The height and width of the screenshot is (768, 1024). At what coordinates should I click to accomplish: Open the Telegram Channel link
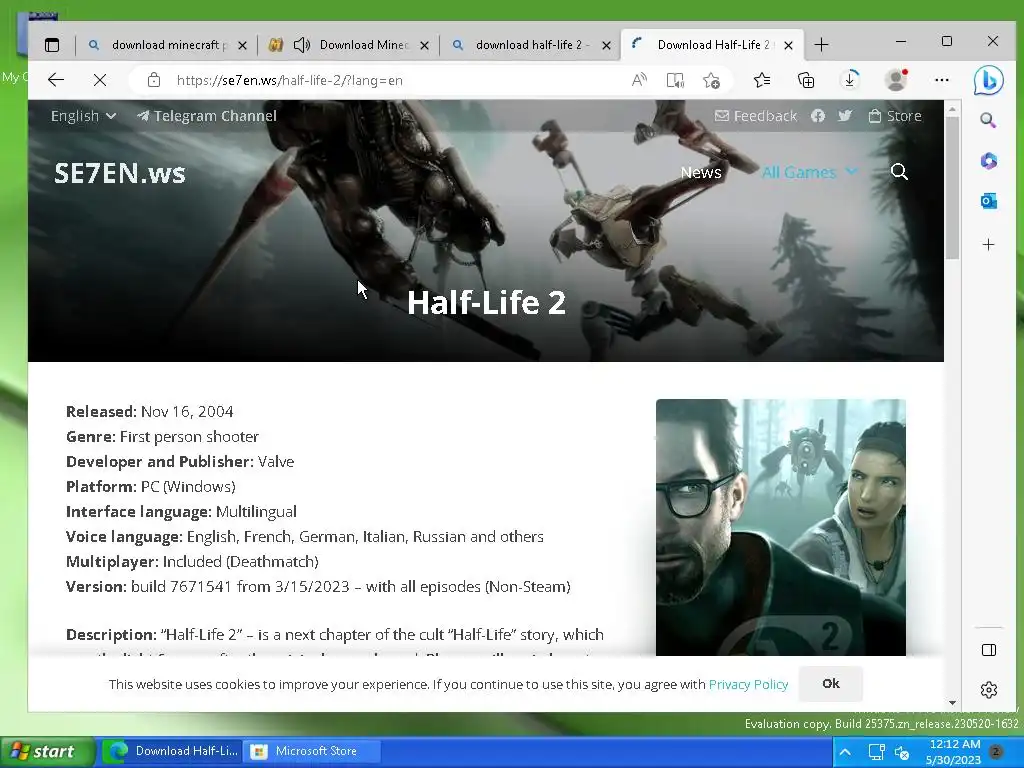[x=206, y=116]
